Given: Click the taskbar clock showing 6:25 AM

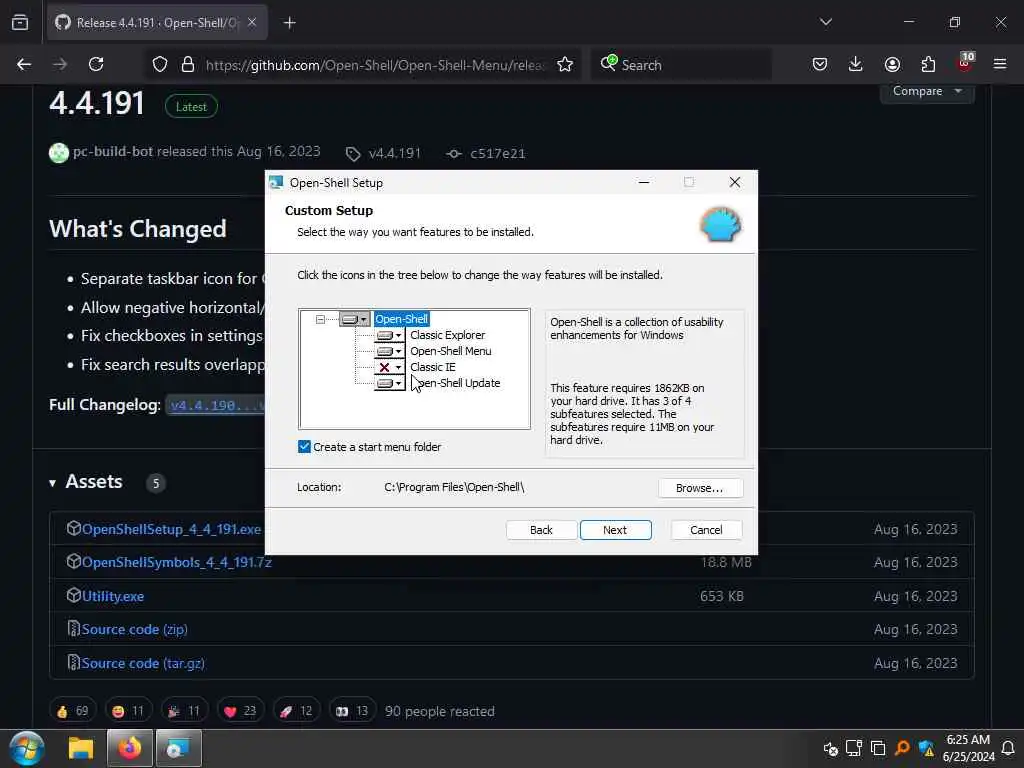Looking at the screenshot, I should pos(968,748).
